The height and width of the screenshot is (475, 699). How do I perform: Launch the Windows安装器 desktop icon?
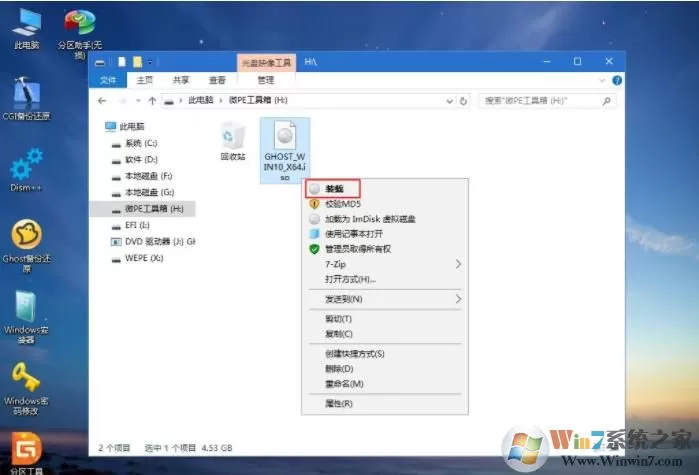coord(26,317)
